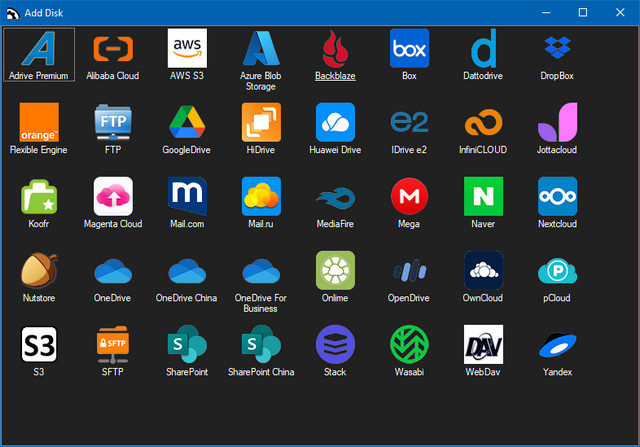Choose the FTP connection icon
The height and width of the screenshot is (447, 640).
pos(113,122)
